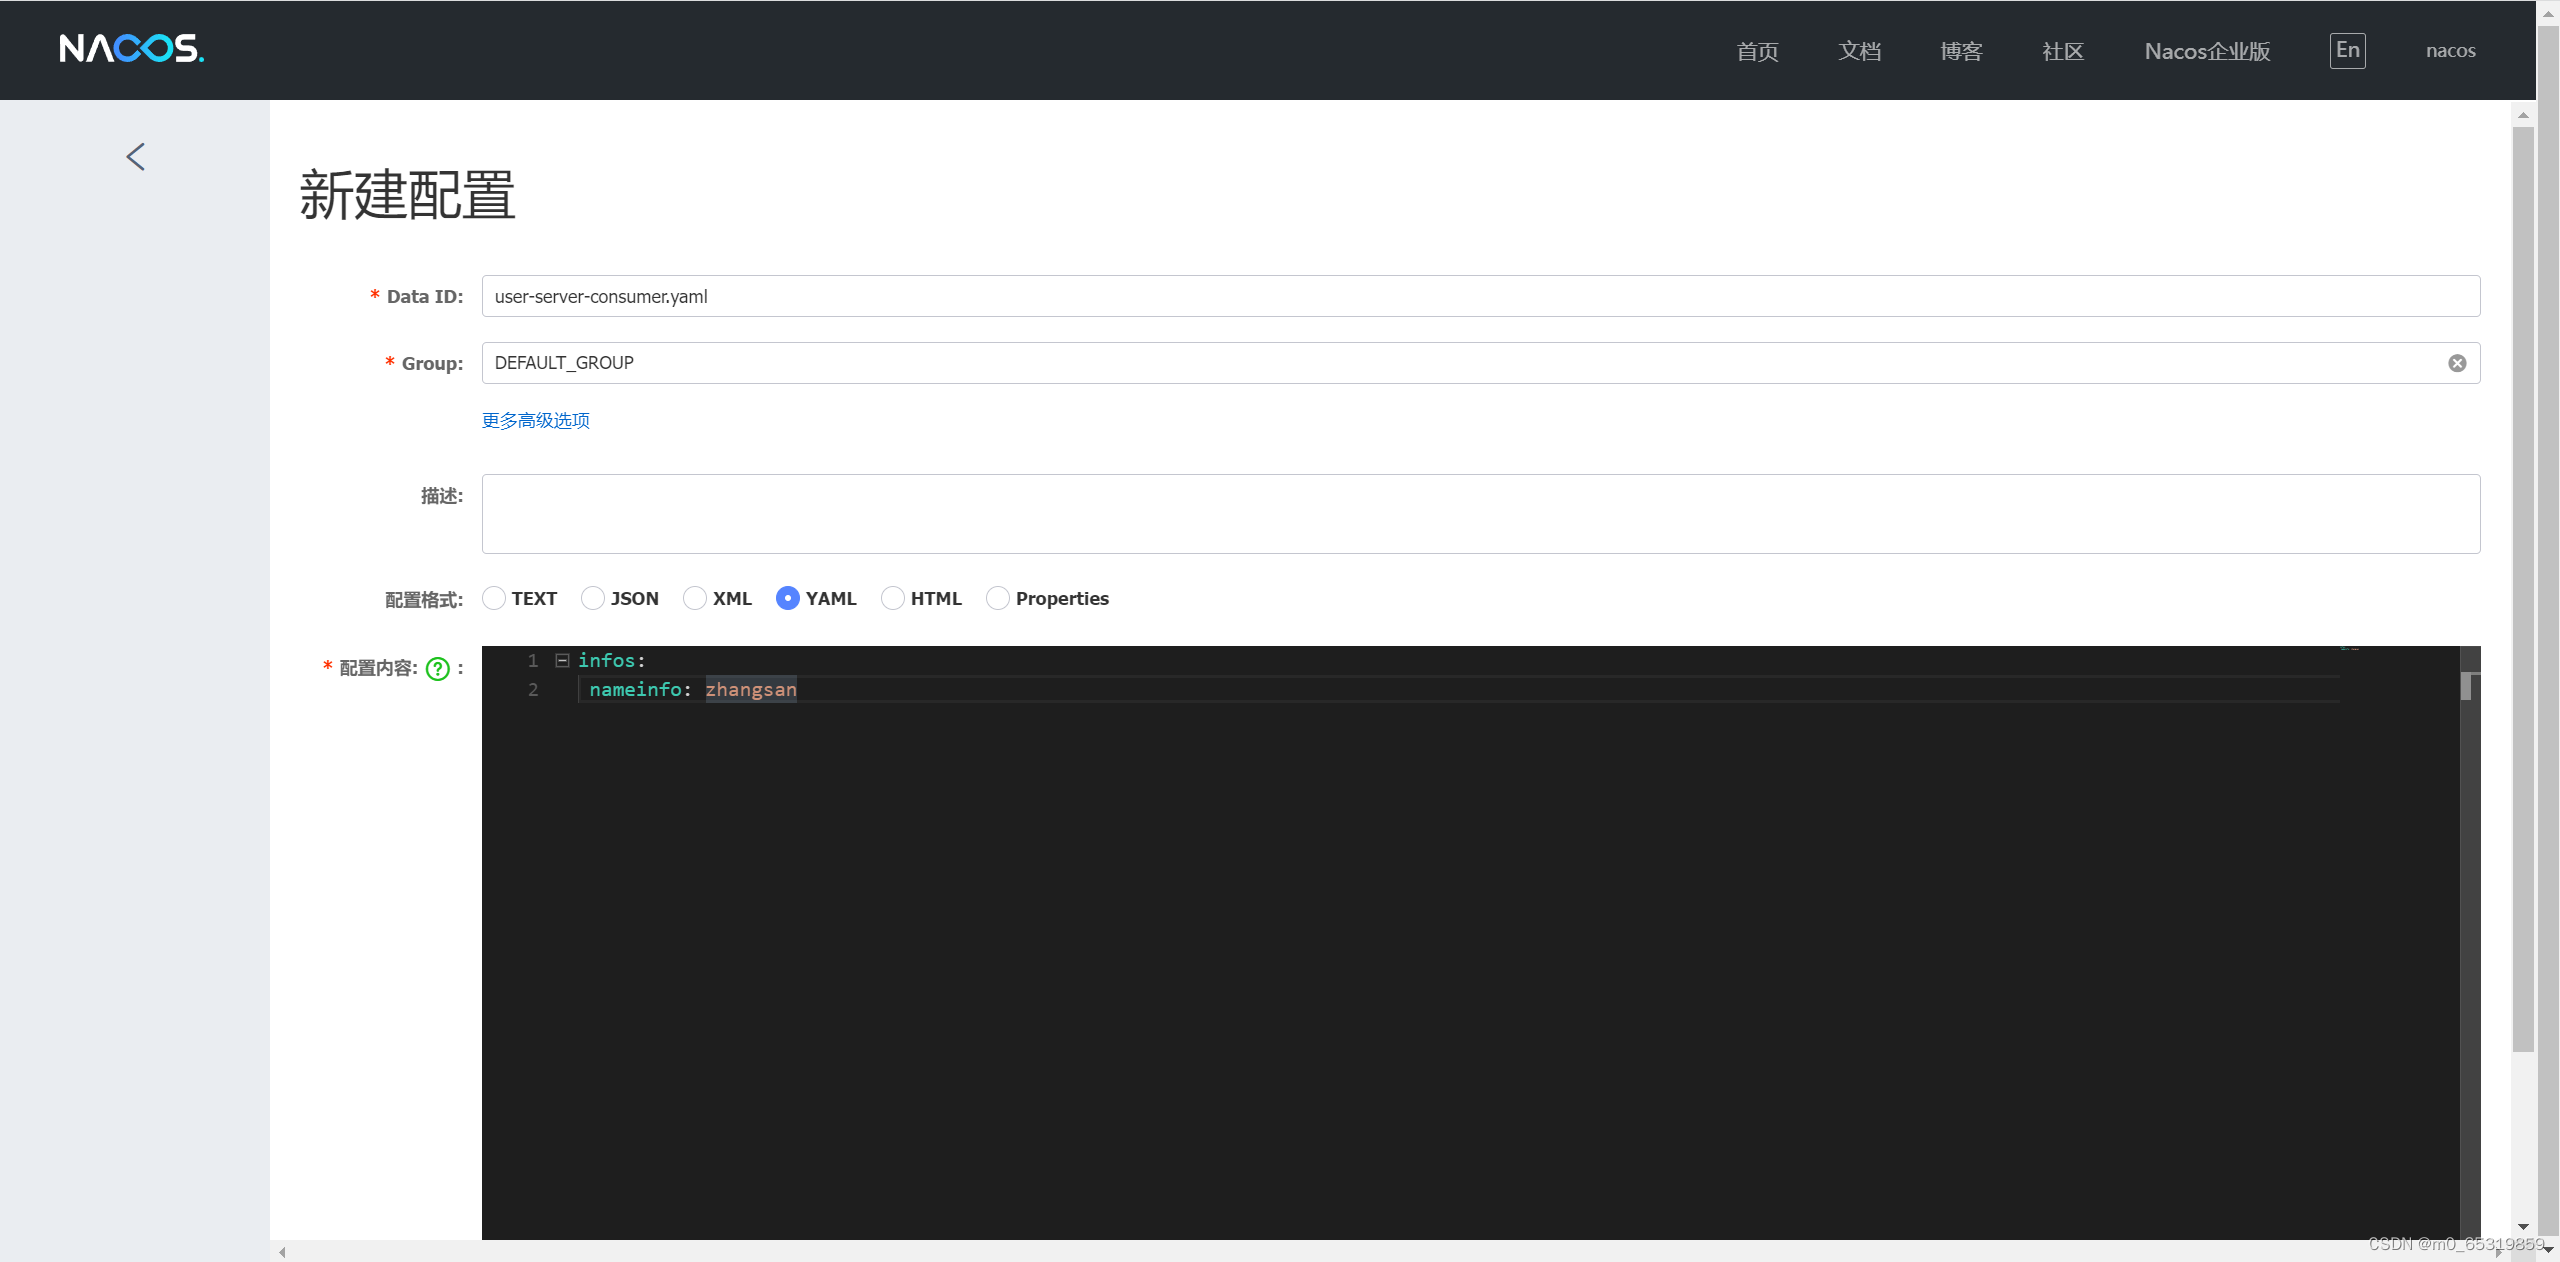Click the back arrow to return
This screenshot has height=1262, width=2560.
[136, 156]
